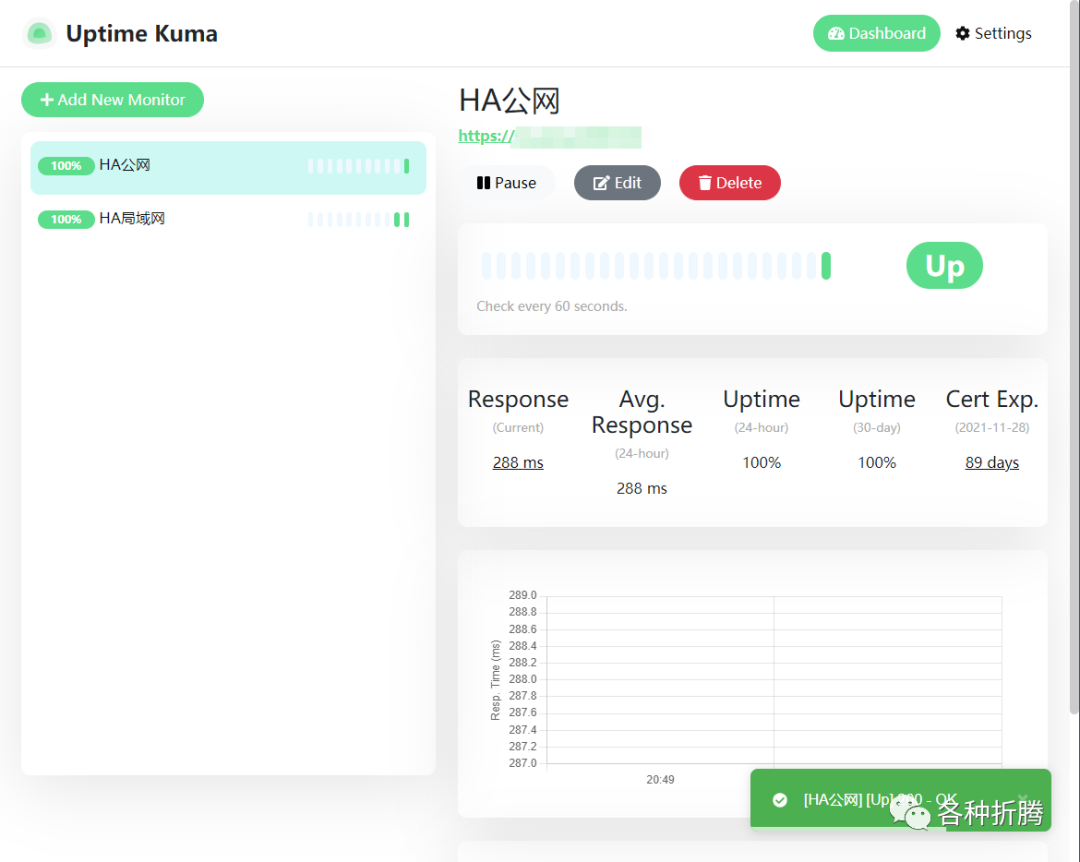Click the 24-hour uptime 100% value
The image size is (1080, 862).
[761, 462]
